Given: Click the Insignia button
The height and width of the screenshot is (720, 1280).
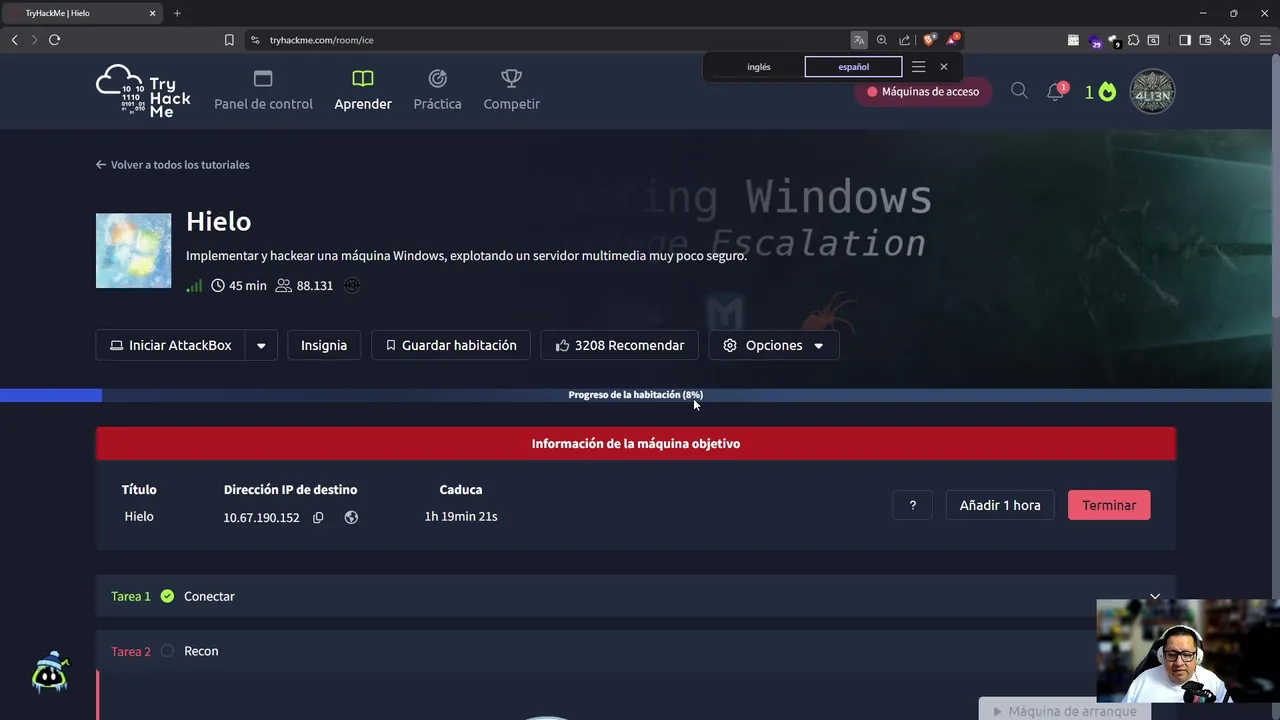Looking at the screenshot, I should point(324,345).
